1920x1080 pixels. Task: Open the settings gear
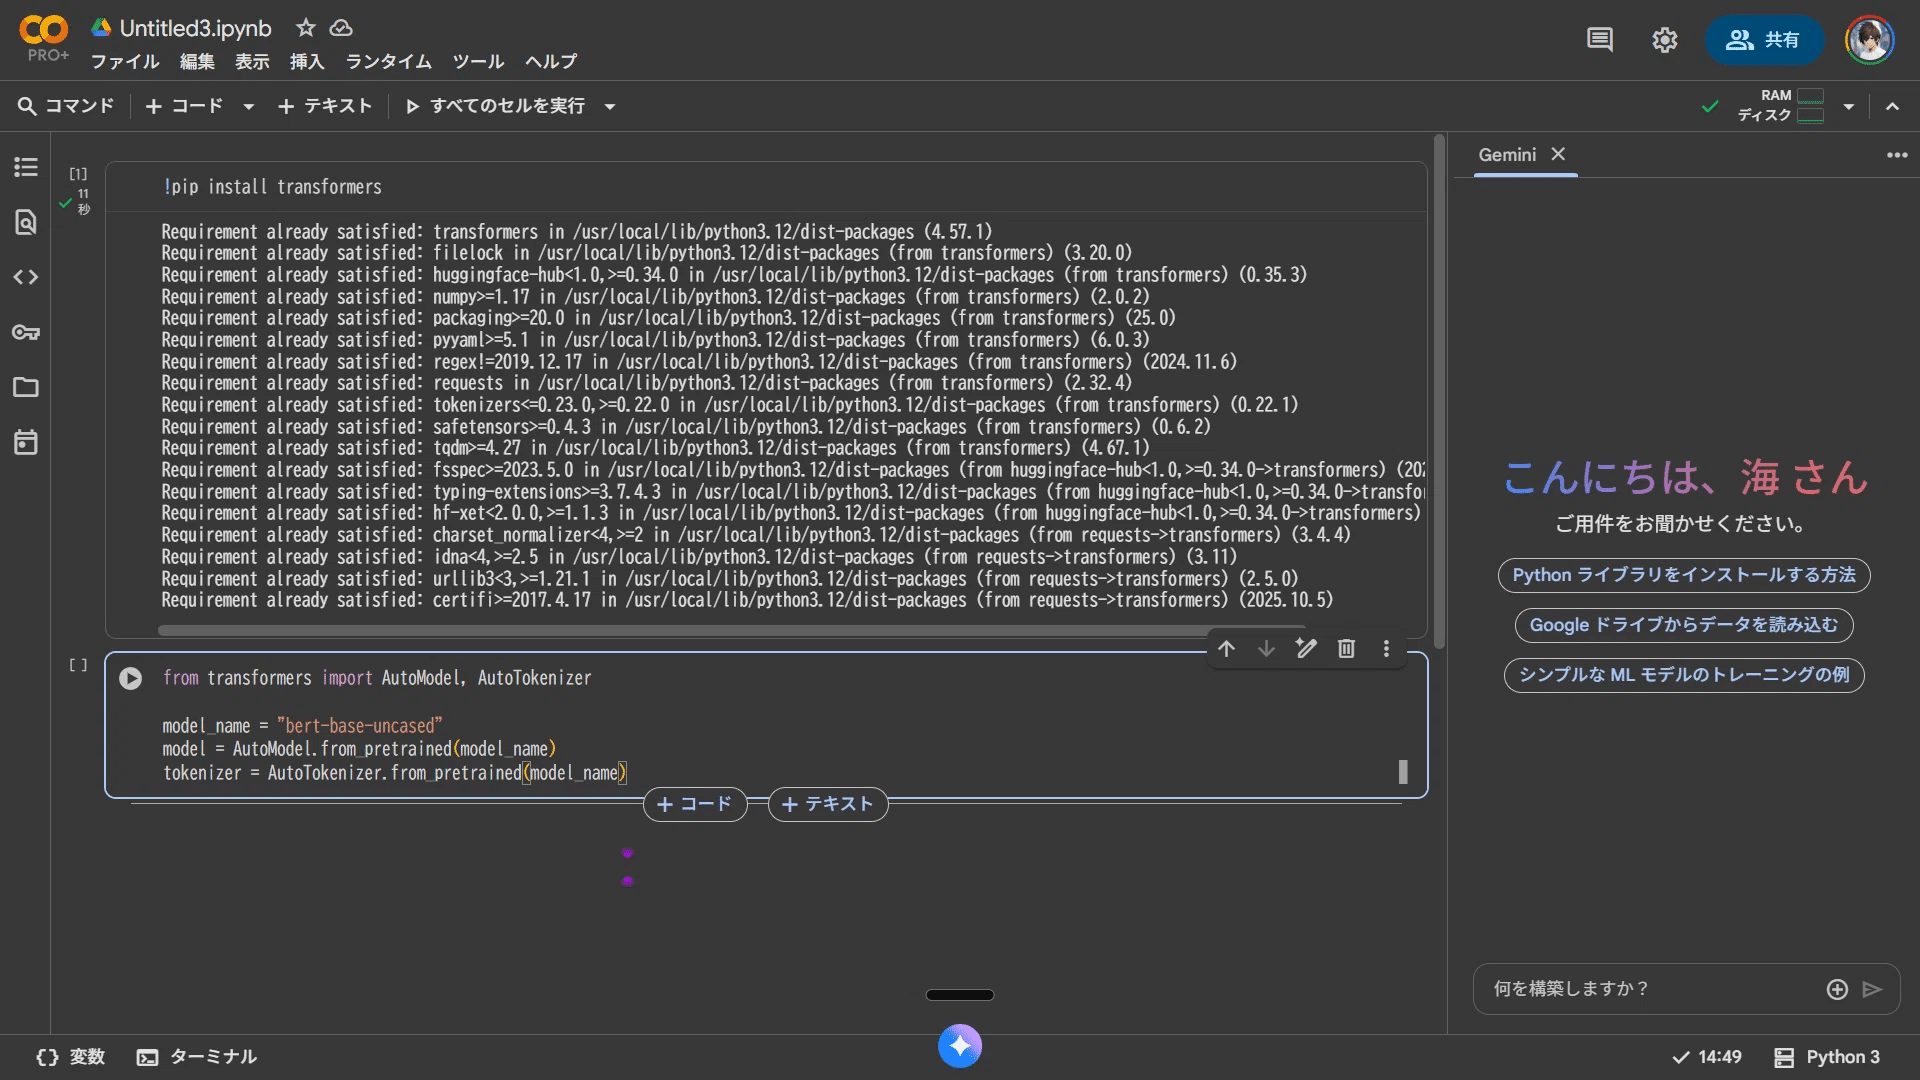1664,40
